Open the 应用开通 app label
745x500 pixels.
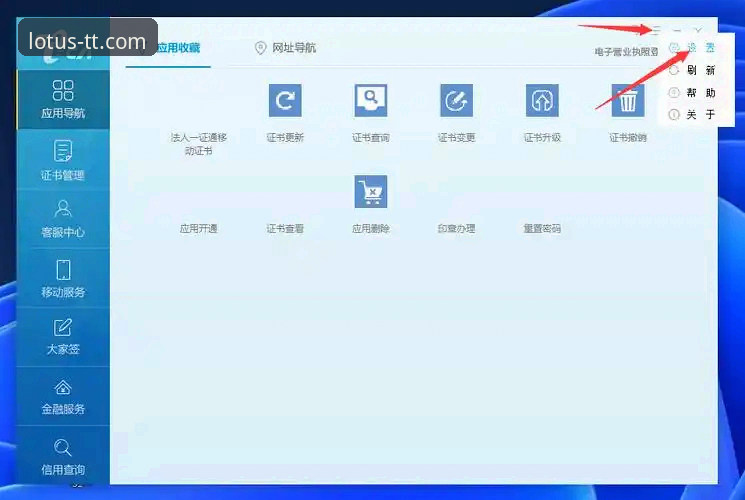point(199,229)
